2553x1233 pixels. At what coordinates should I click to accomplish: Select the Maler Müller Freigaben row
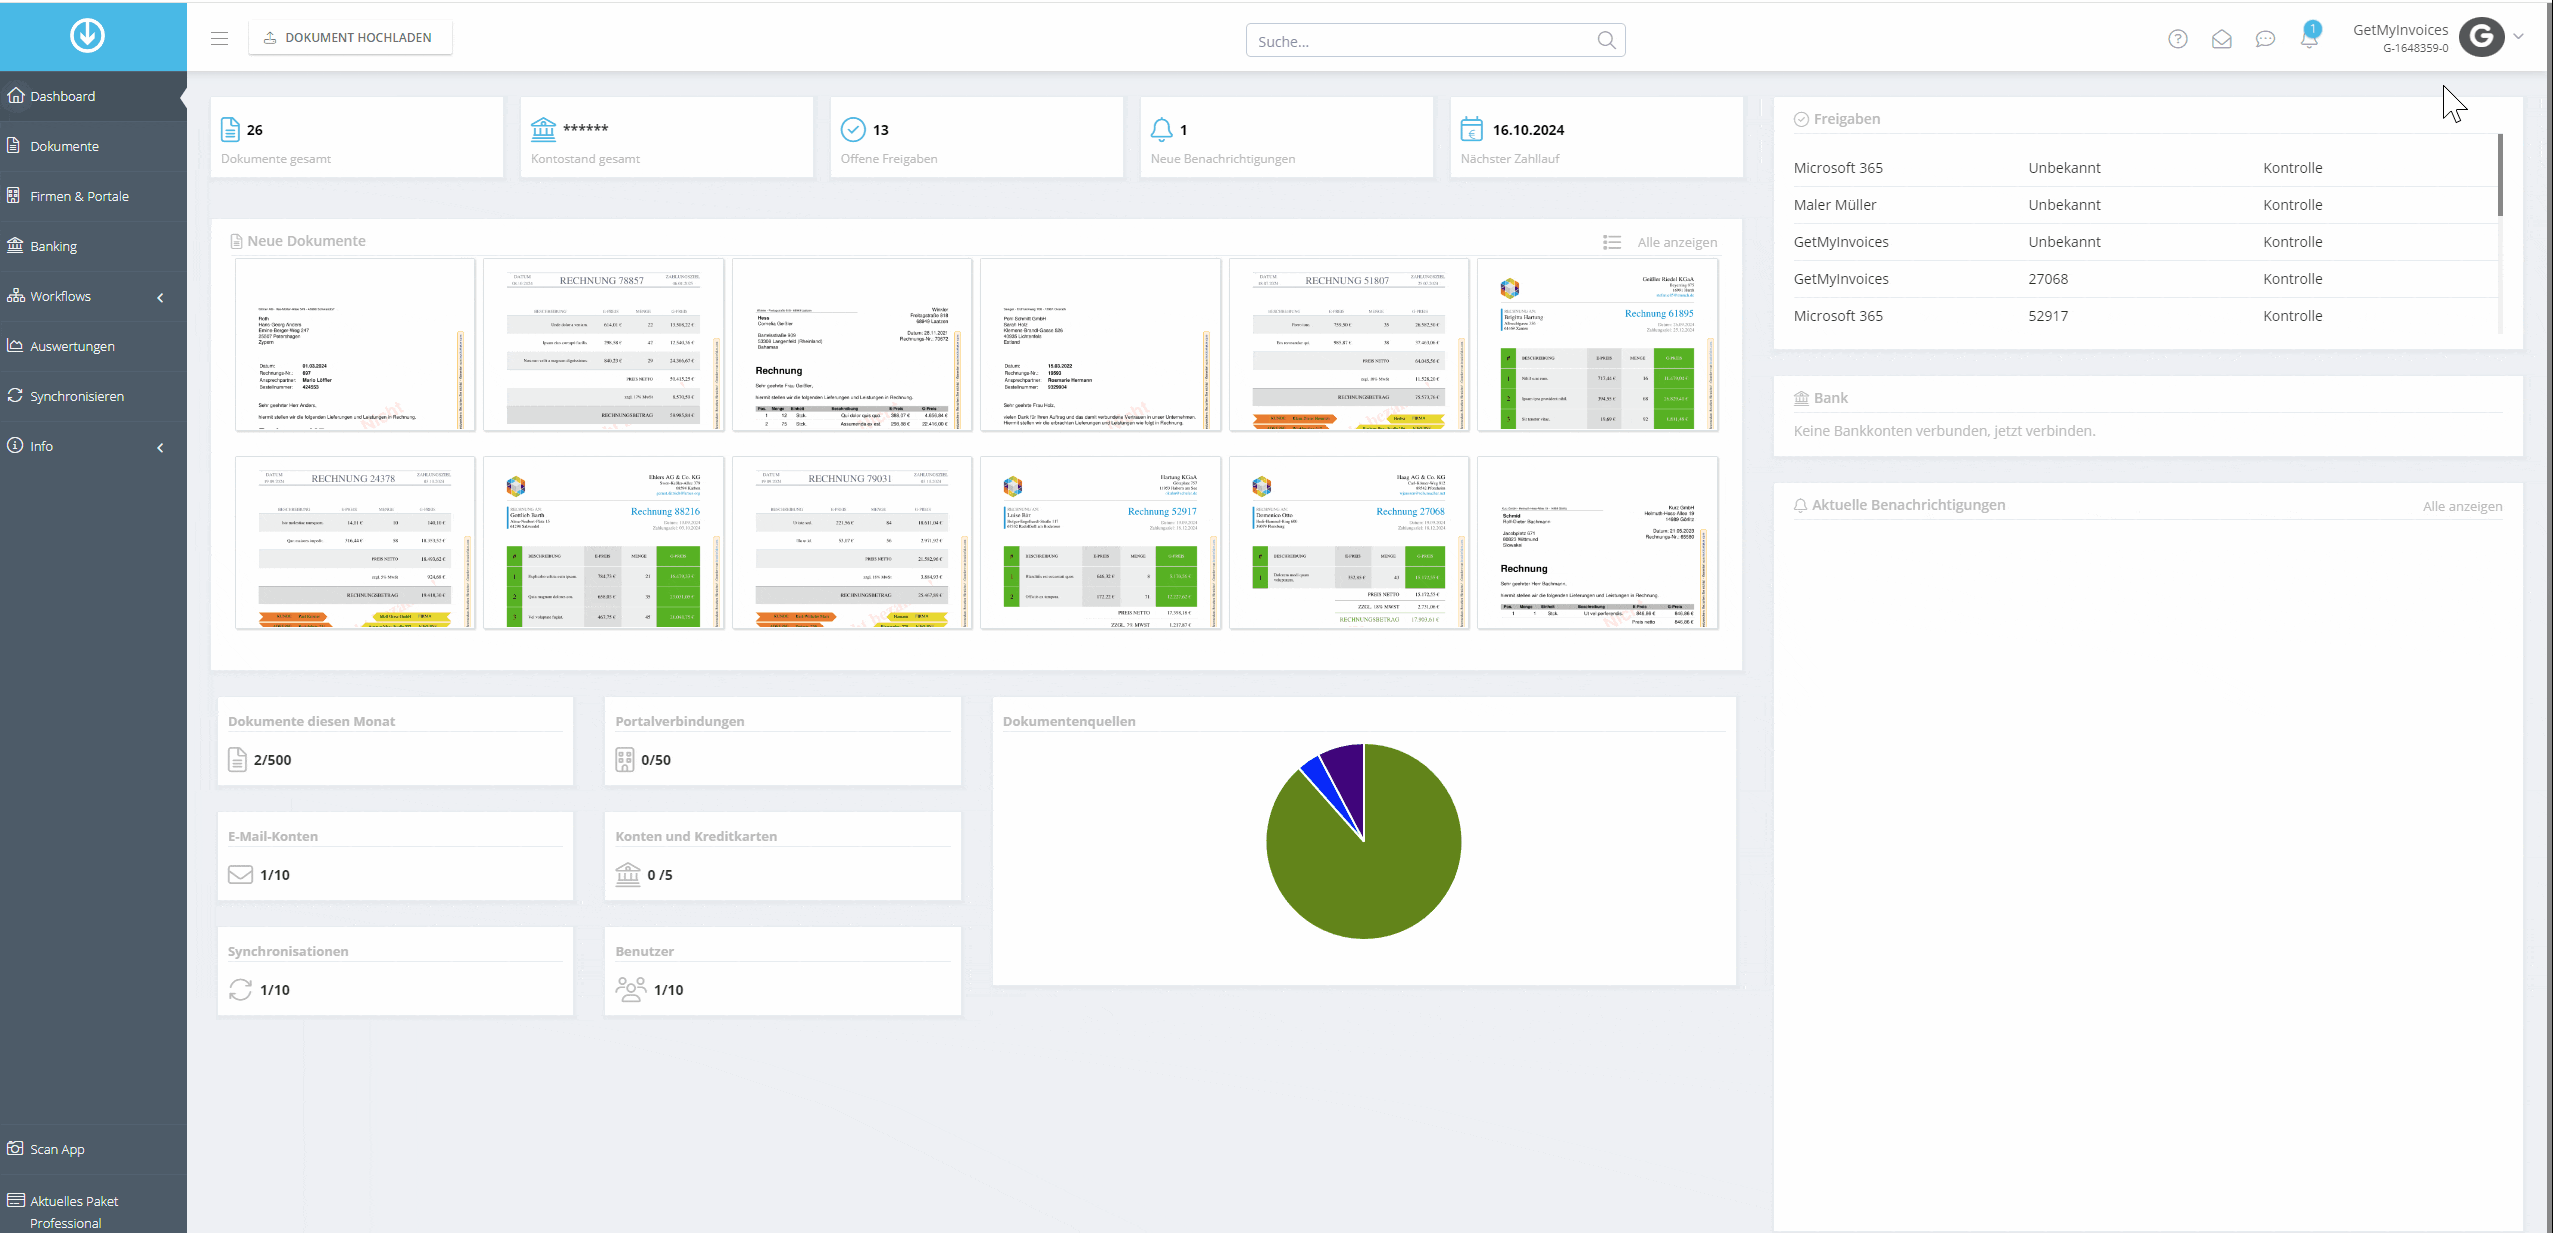click(x=2143, y=205)
